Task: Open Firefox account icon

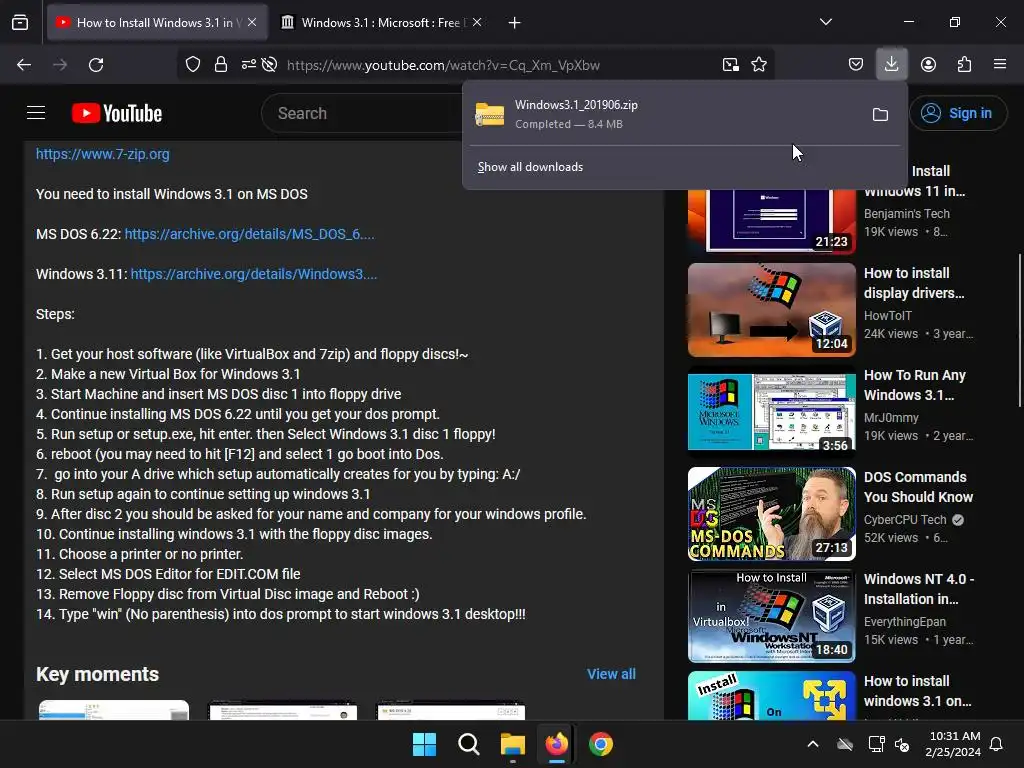Action: (928, 65)
